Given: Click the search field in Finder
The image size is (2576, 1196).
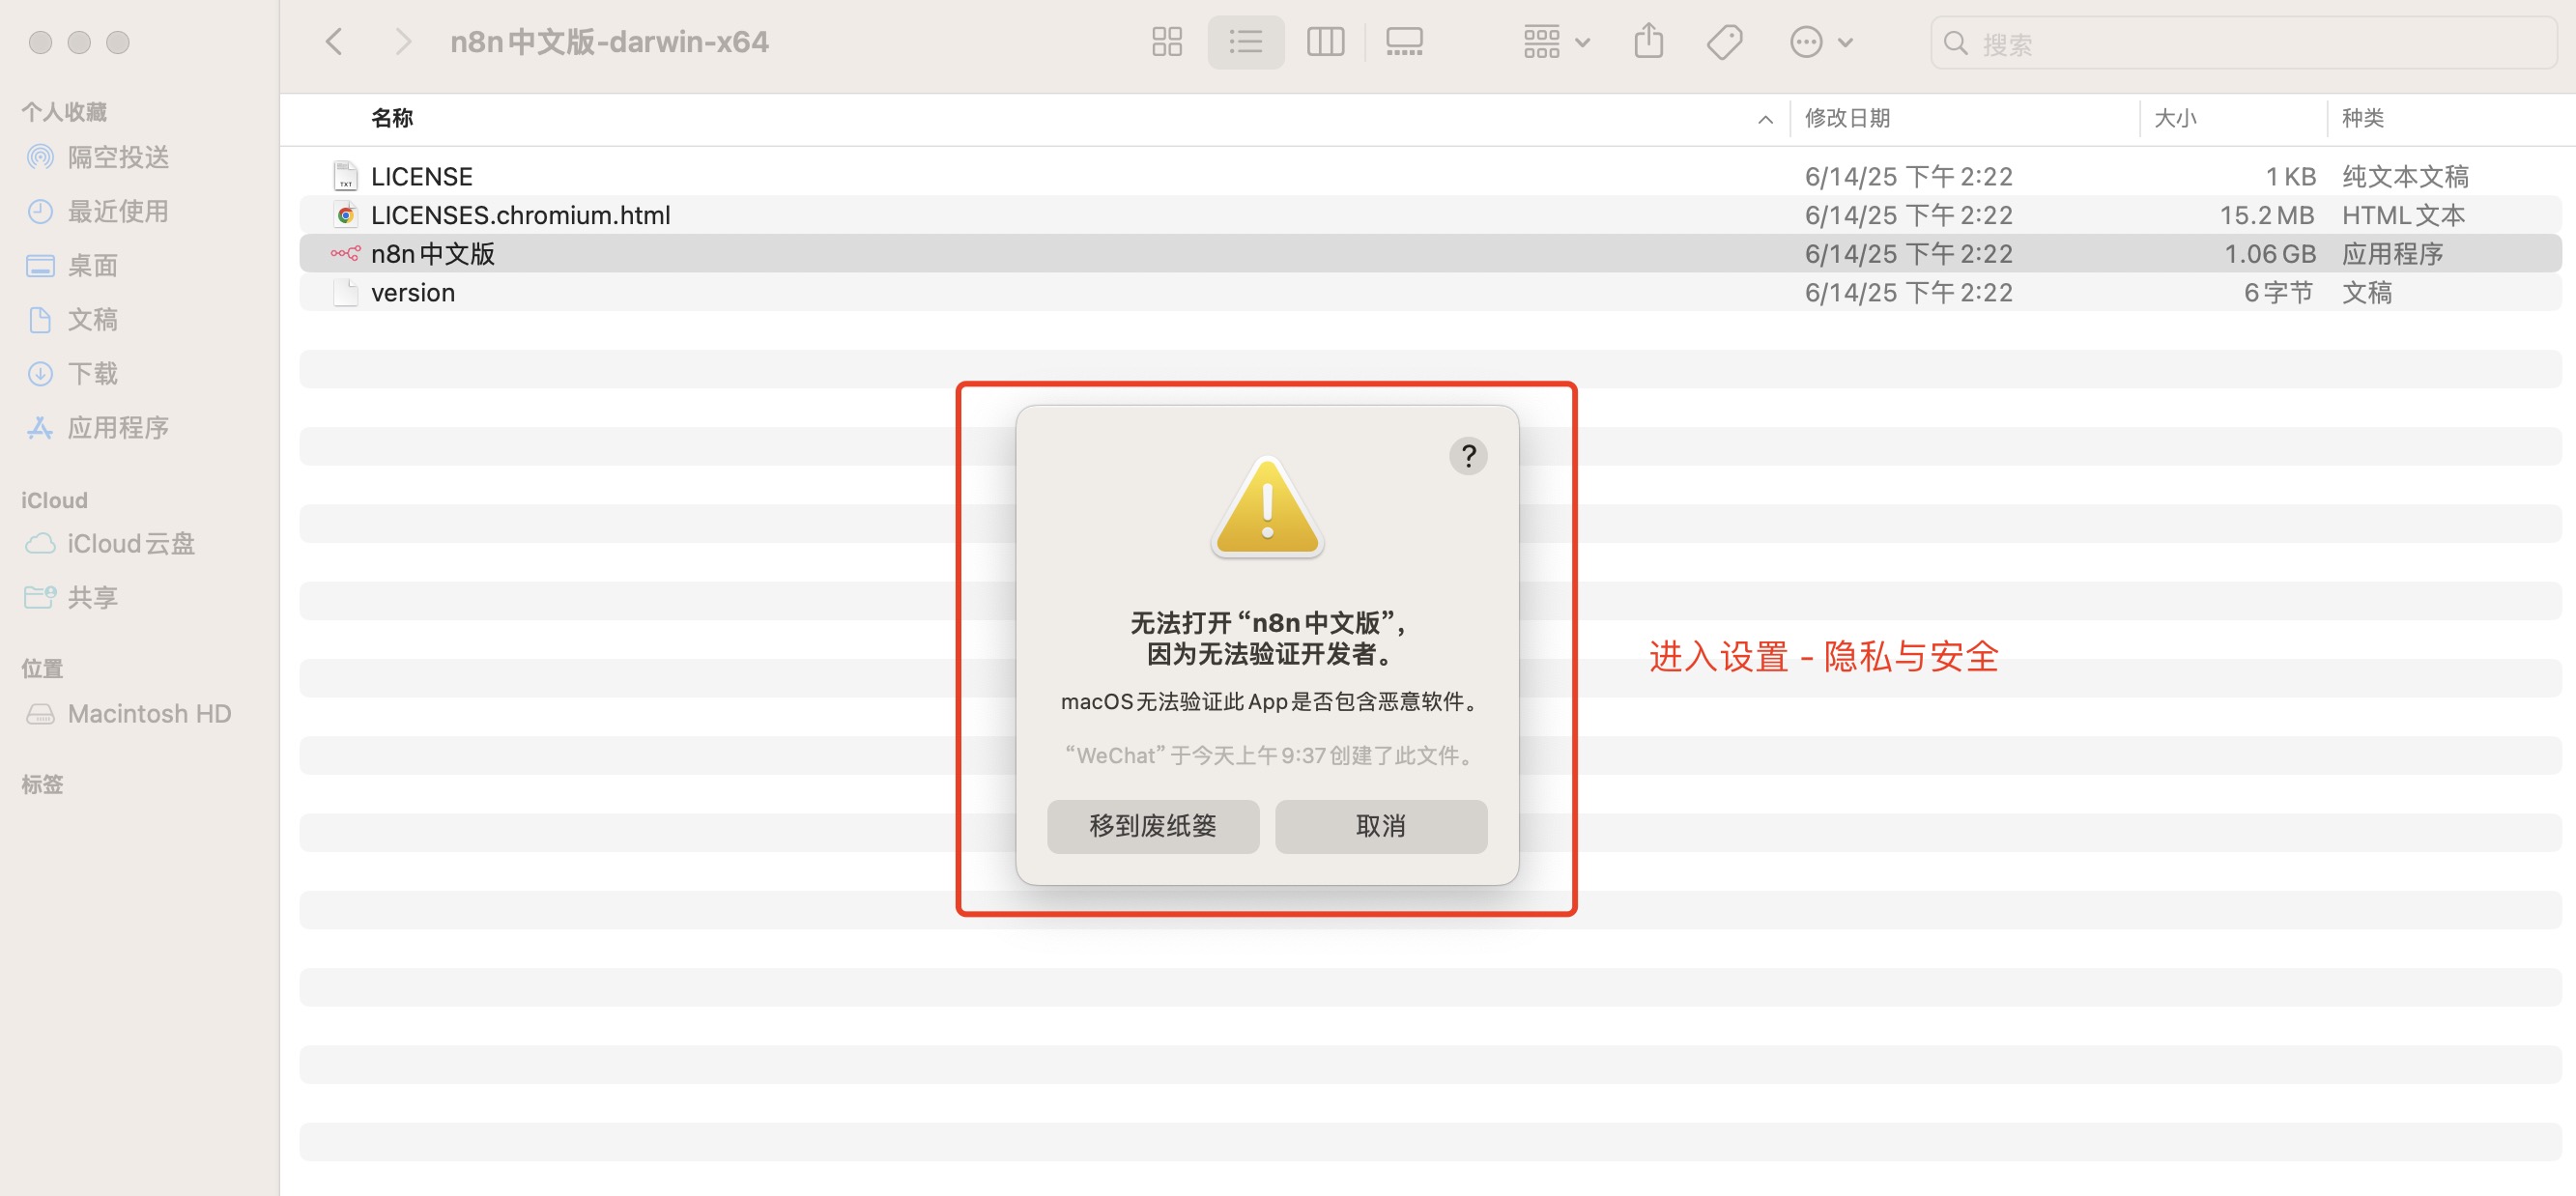Looking at the screenshot, I should 2243,43.
